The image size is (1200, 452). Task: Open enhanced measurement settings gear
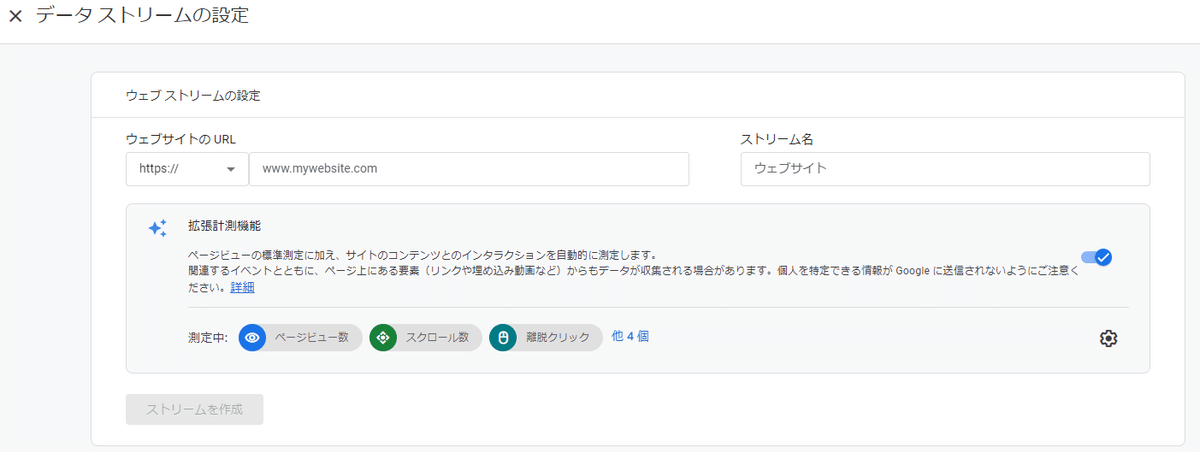(x=1108, y=338)
